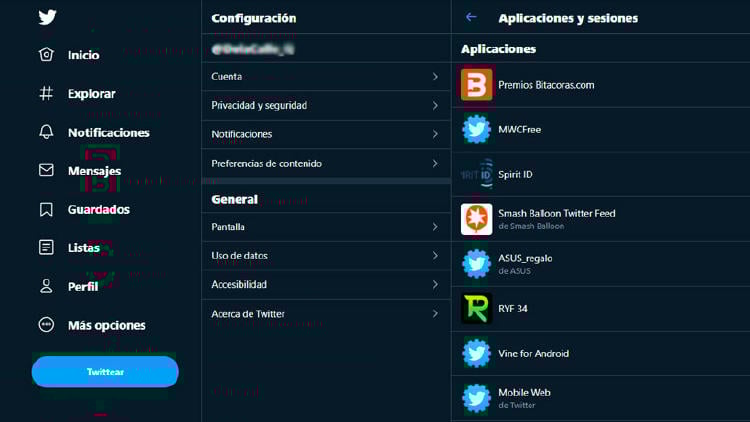
Task: Click the Más opciones ellipsis icon
Action: coord(46,325)
